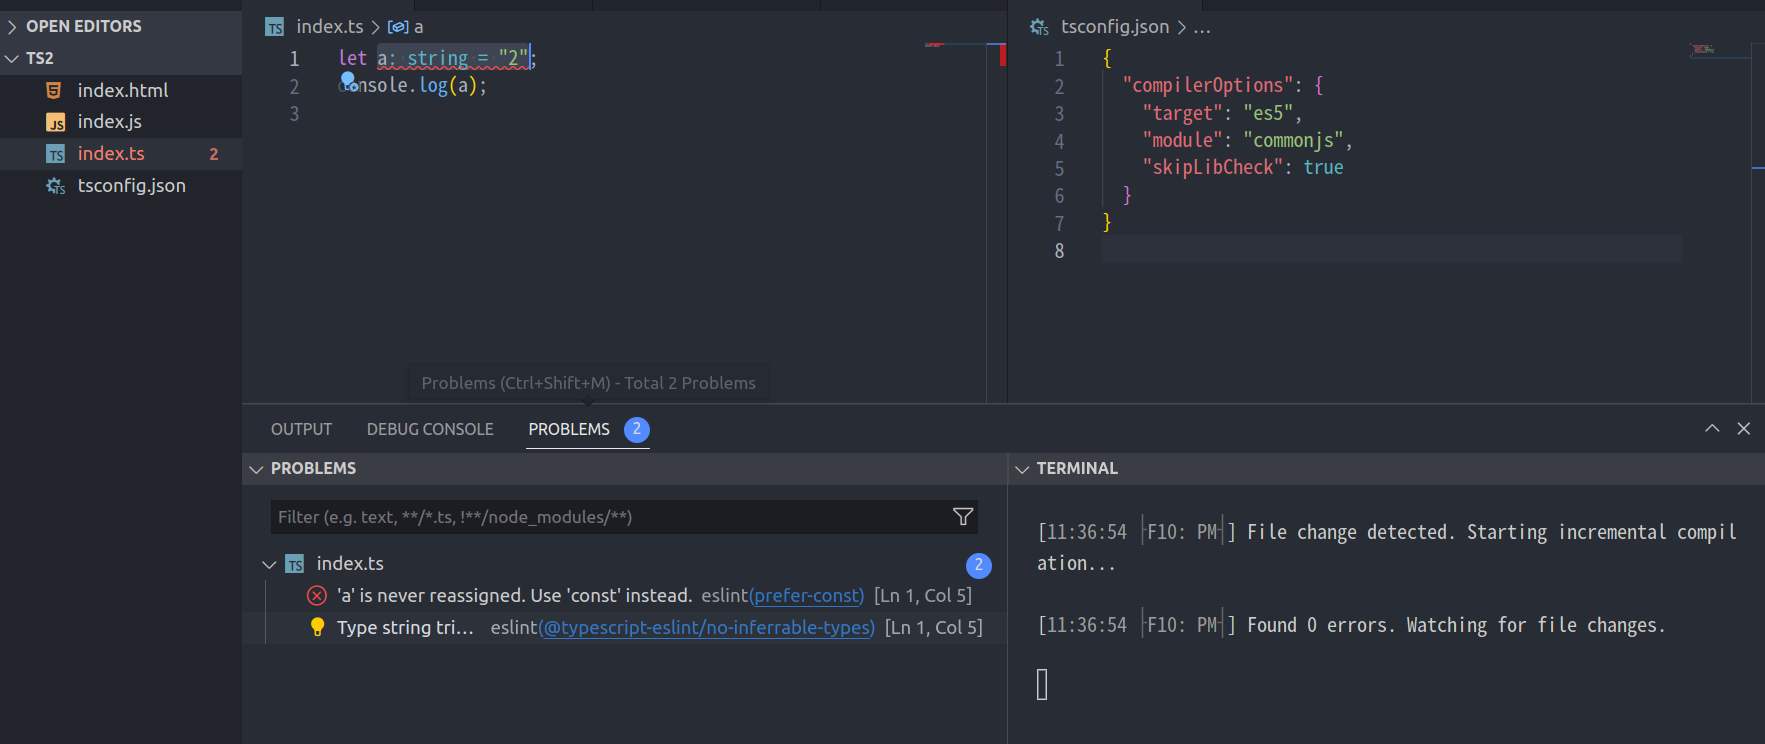The image size is (1765, 744).
Task: Click the JS file icon beside index.js
Action: pyautogui.click(x=55, y=122)
